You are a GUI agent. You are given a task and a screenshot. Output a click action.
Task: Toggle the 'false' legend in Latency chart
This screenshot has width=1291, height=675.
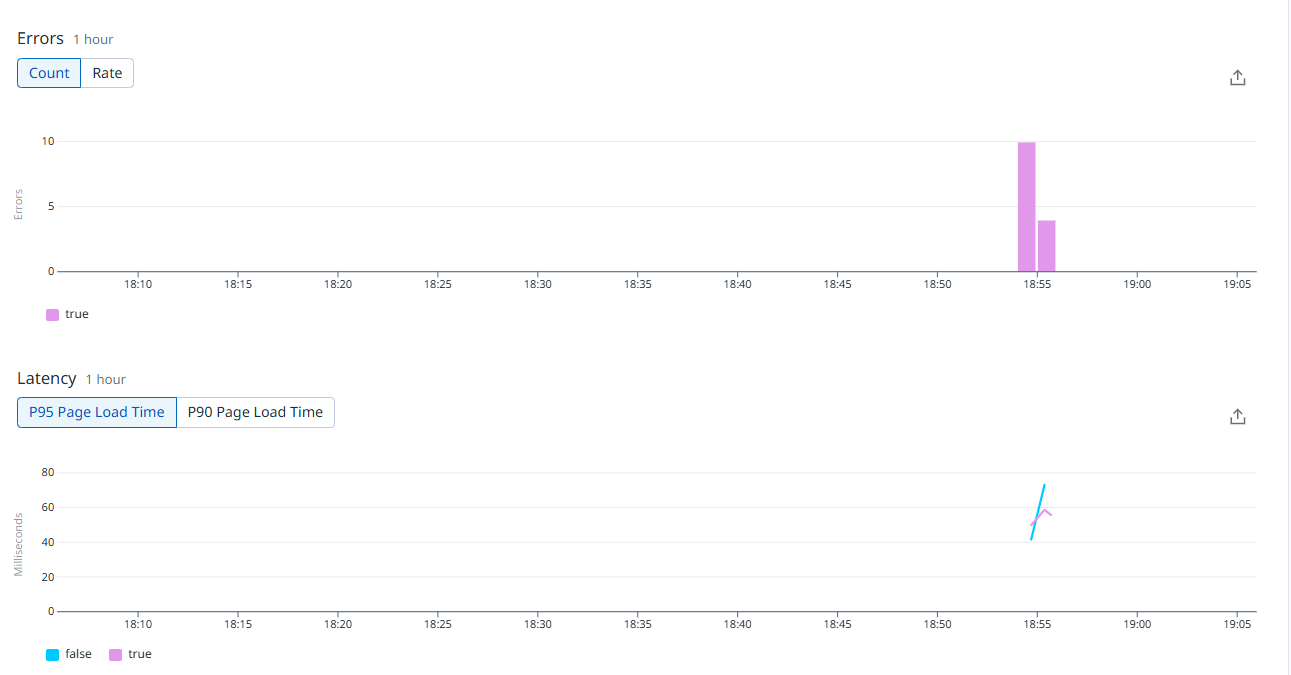[69, 654]
